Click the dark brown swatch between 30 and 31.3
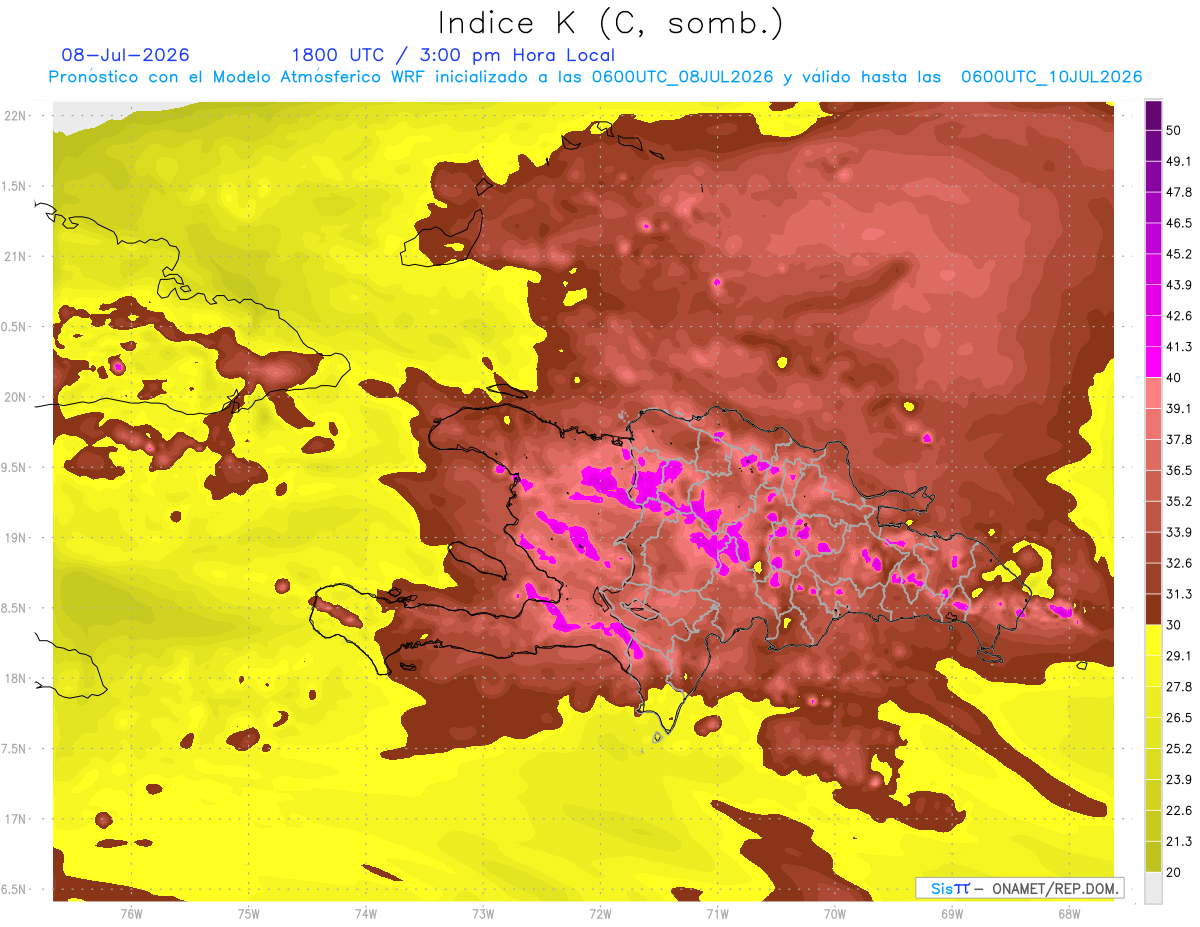Screen dimensions: 1200x927 tap(1153, 609)
